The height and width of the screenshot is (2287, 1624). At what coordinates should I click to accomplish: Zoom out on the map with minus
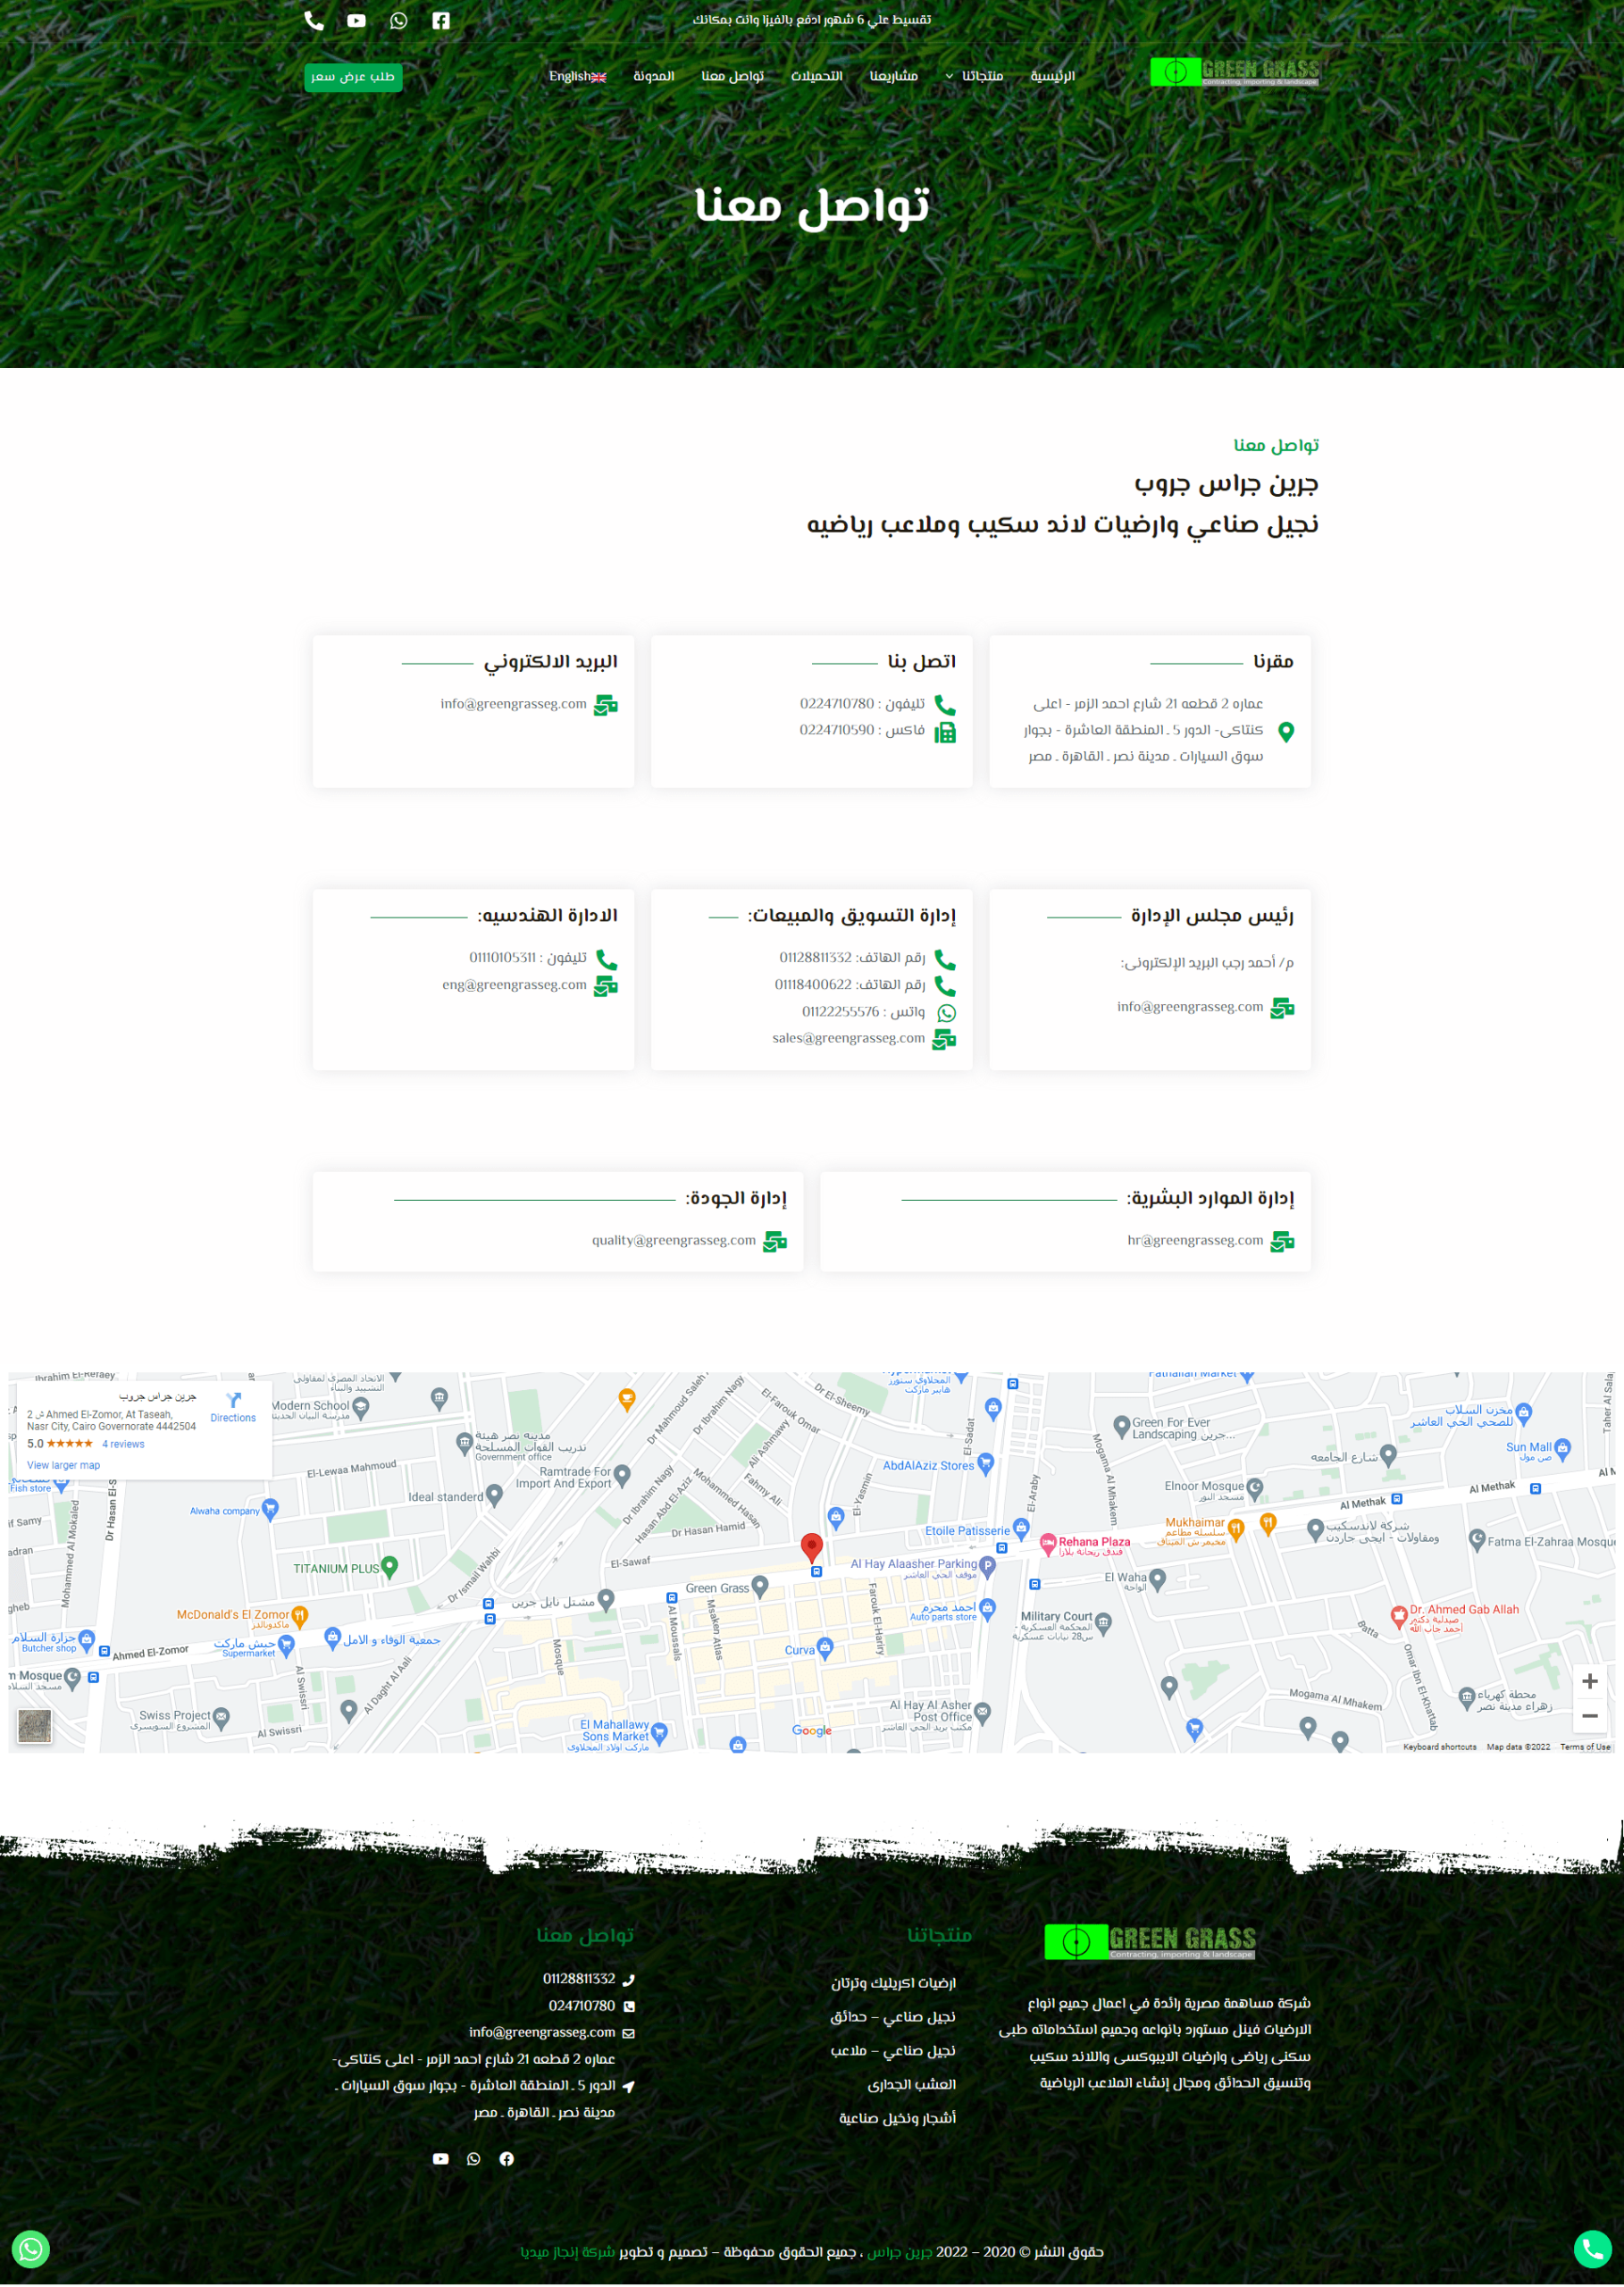[x=1589, y=1716]
